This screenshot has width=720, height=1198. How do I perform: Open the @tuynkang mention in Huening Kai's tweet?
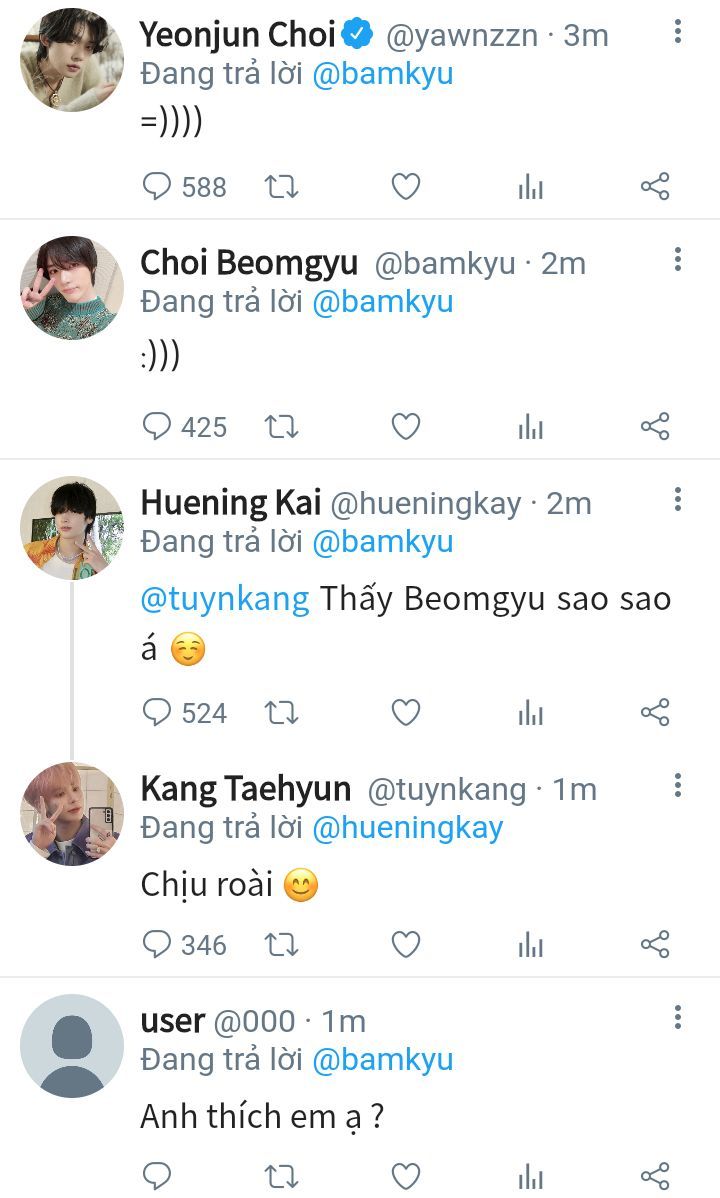click(x=225, y=599)
